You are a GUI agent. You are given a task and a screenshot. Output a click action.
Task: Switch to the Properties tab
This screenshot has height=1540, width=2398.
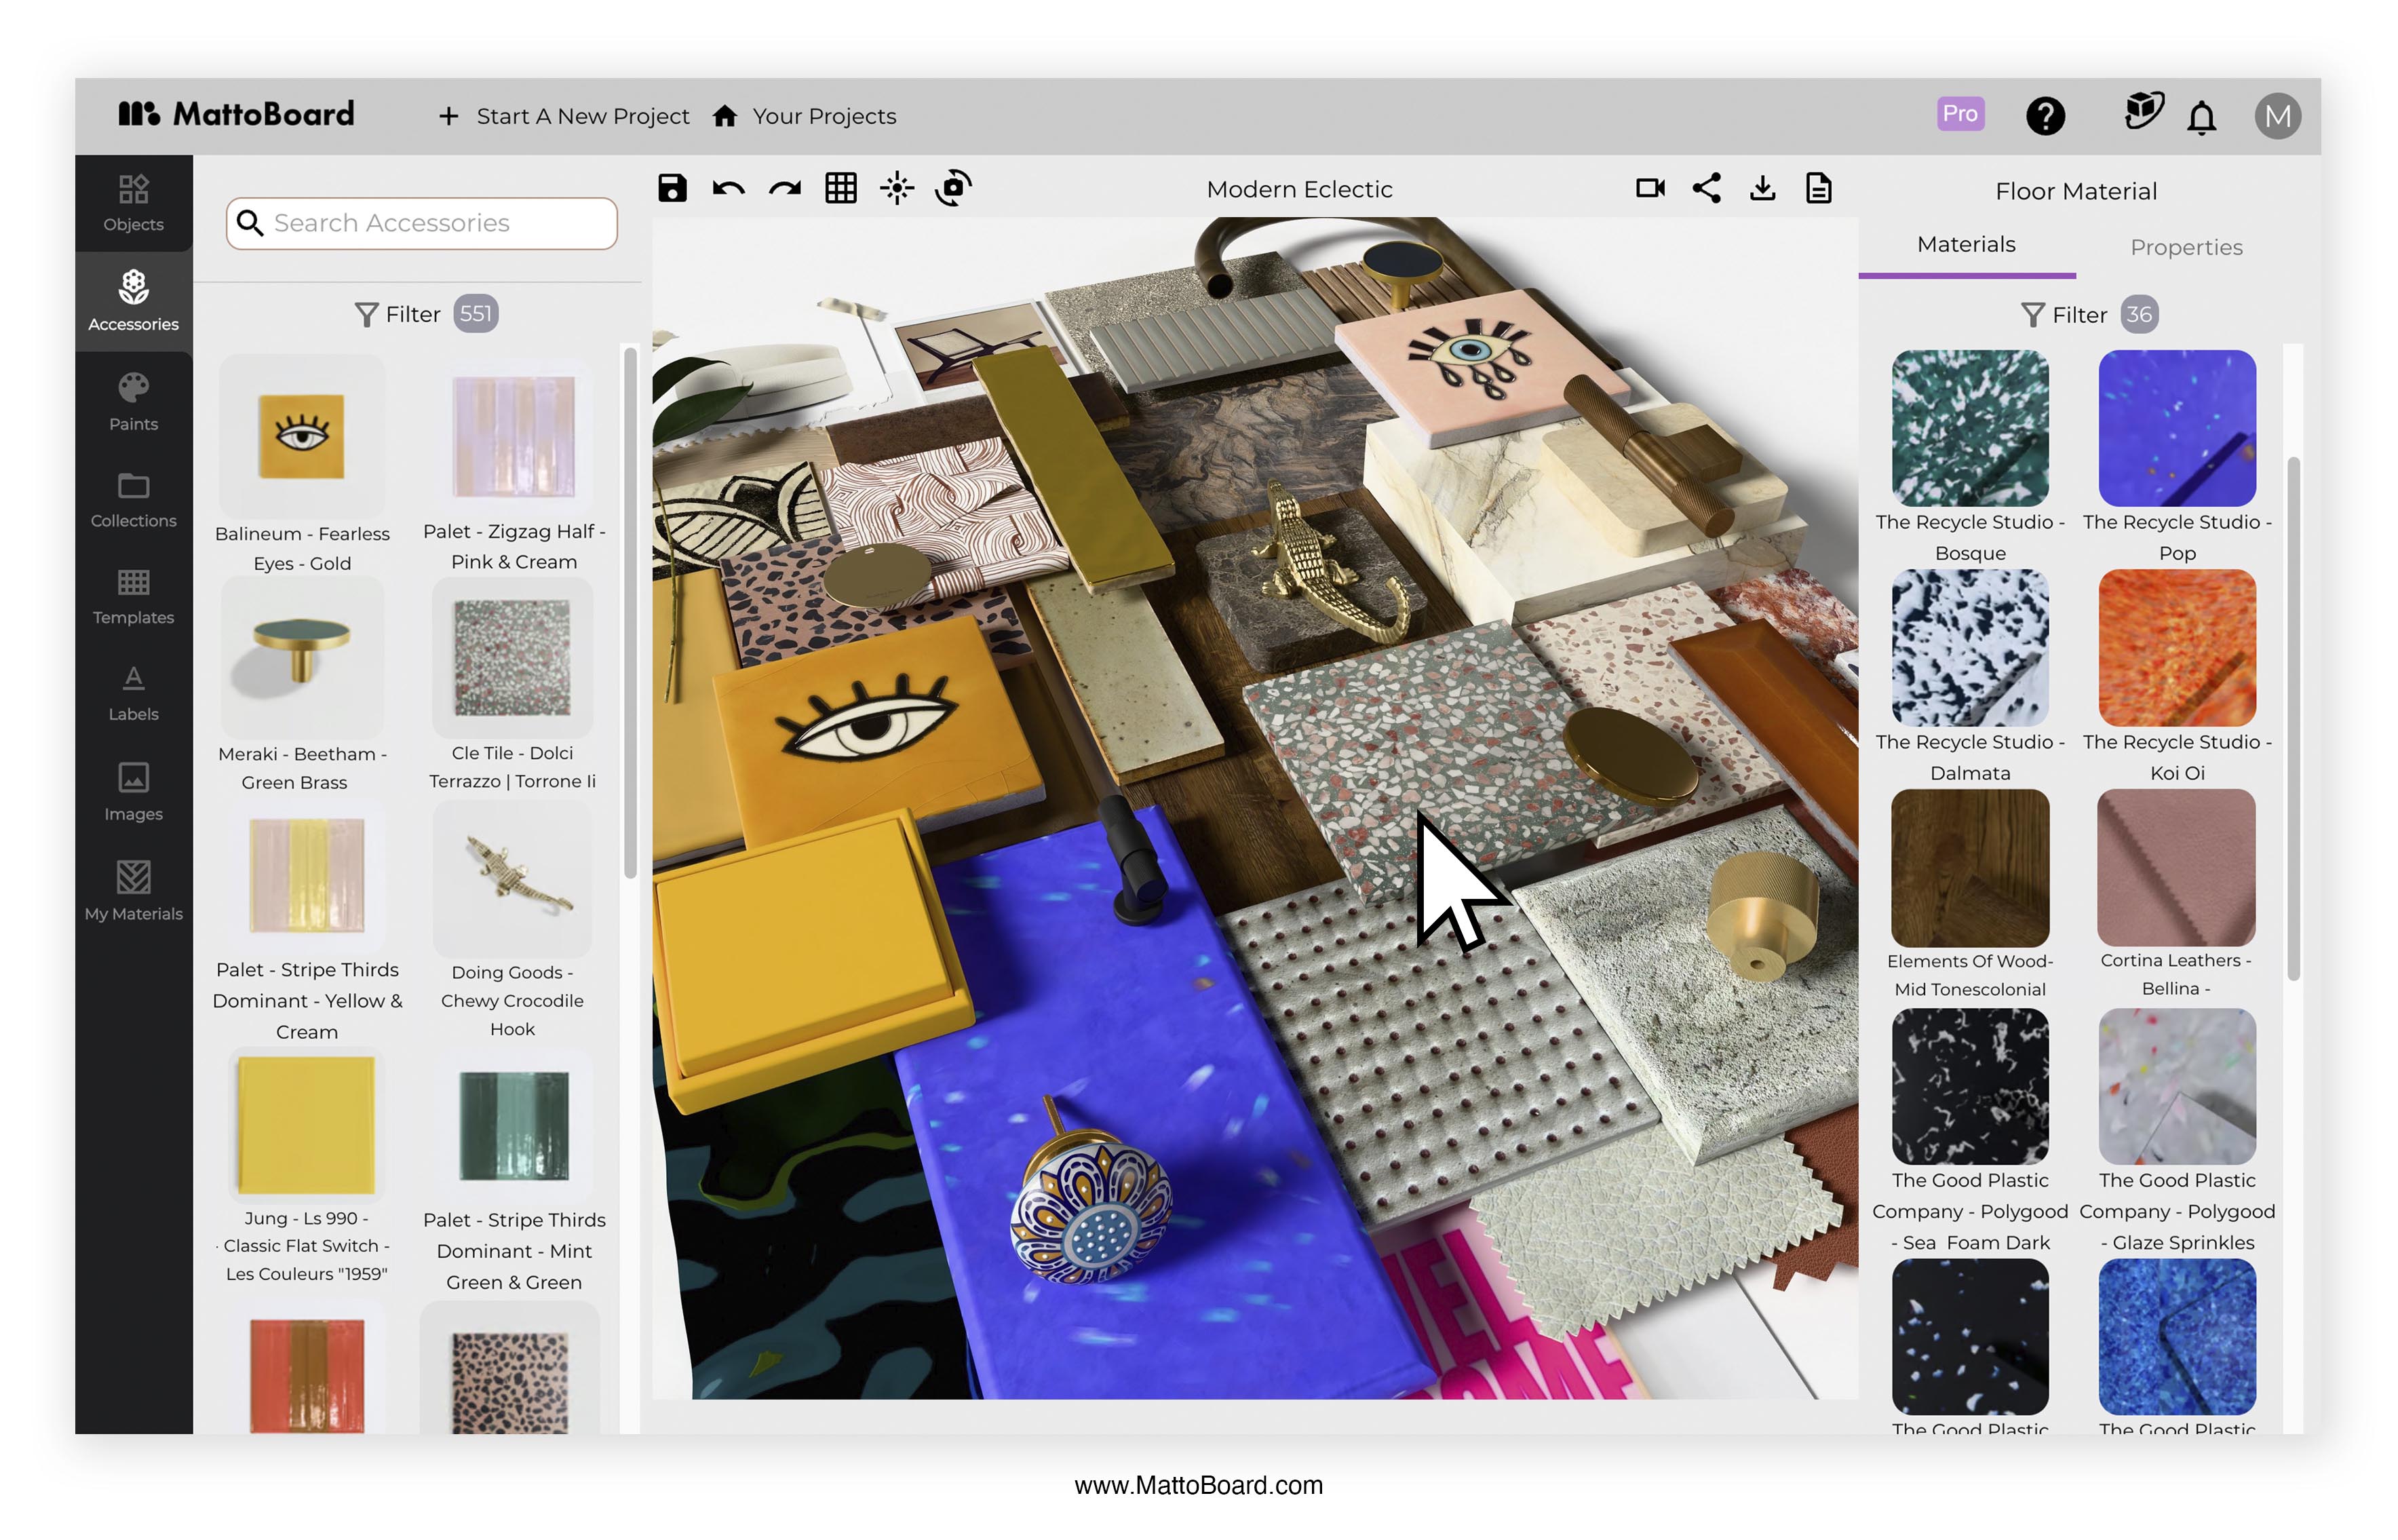click(x=2186, y=247)
